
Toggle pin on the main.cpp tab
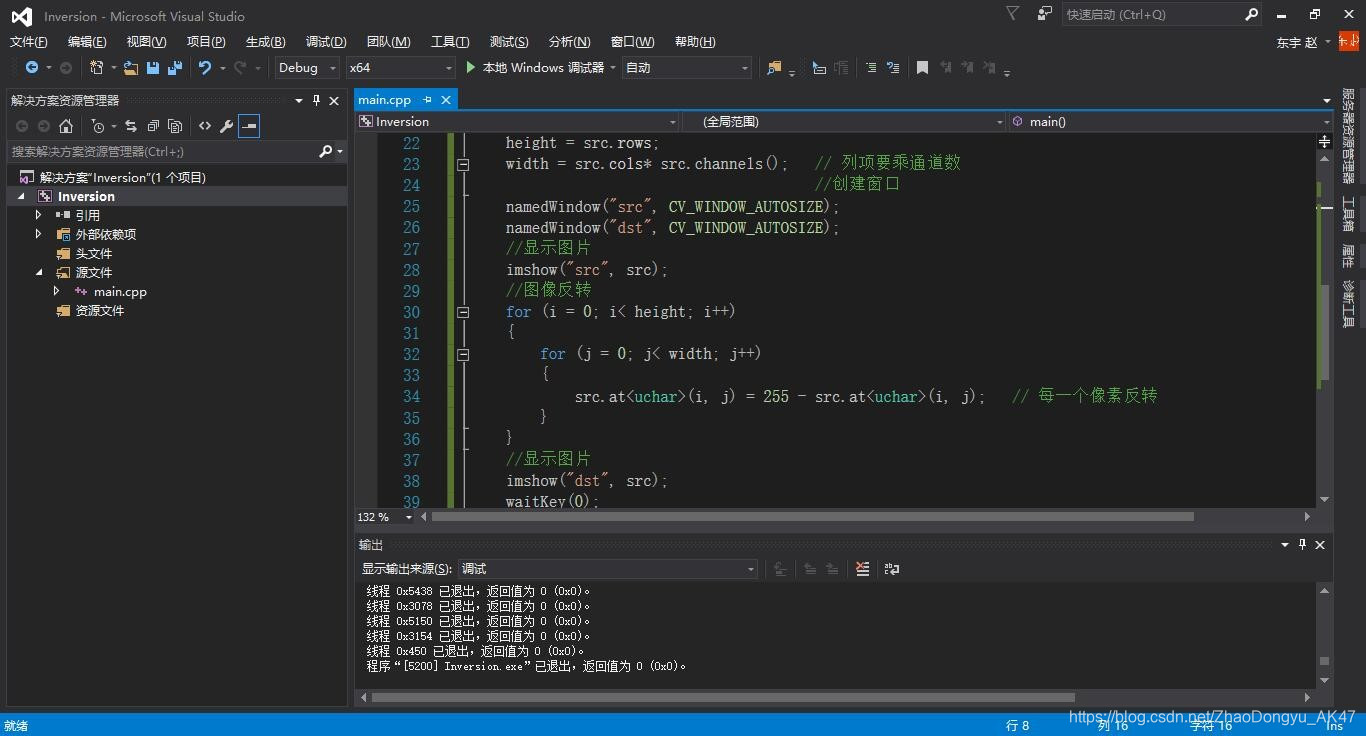click(427, 100)
